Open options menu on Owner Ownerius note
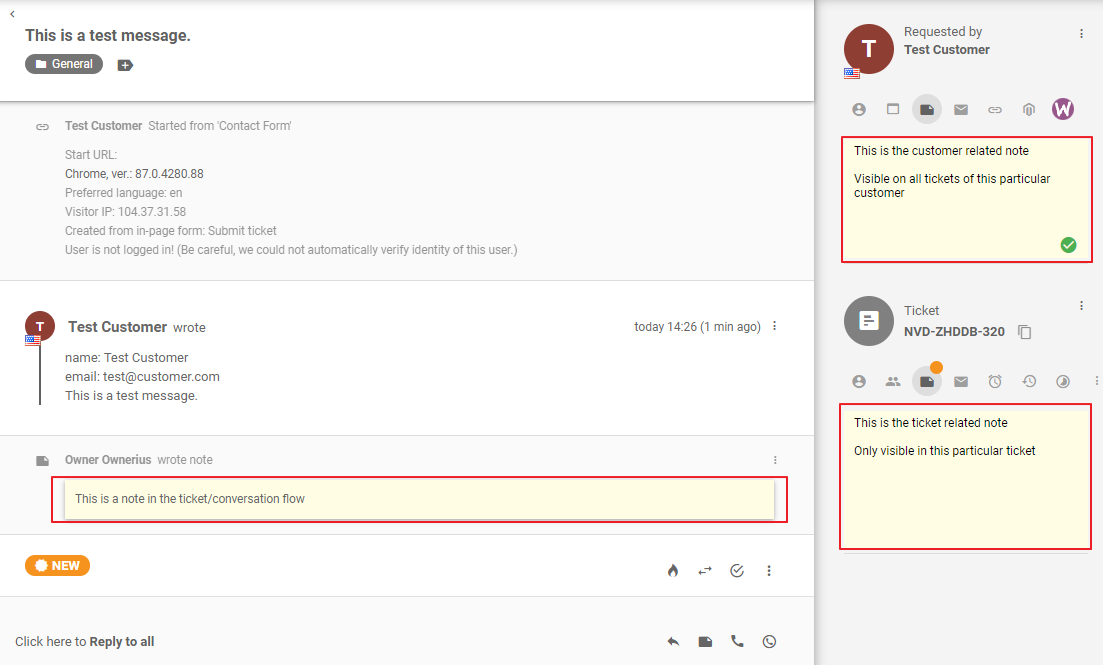 pyautogui.click(x=776, y=460)
